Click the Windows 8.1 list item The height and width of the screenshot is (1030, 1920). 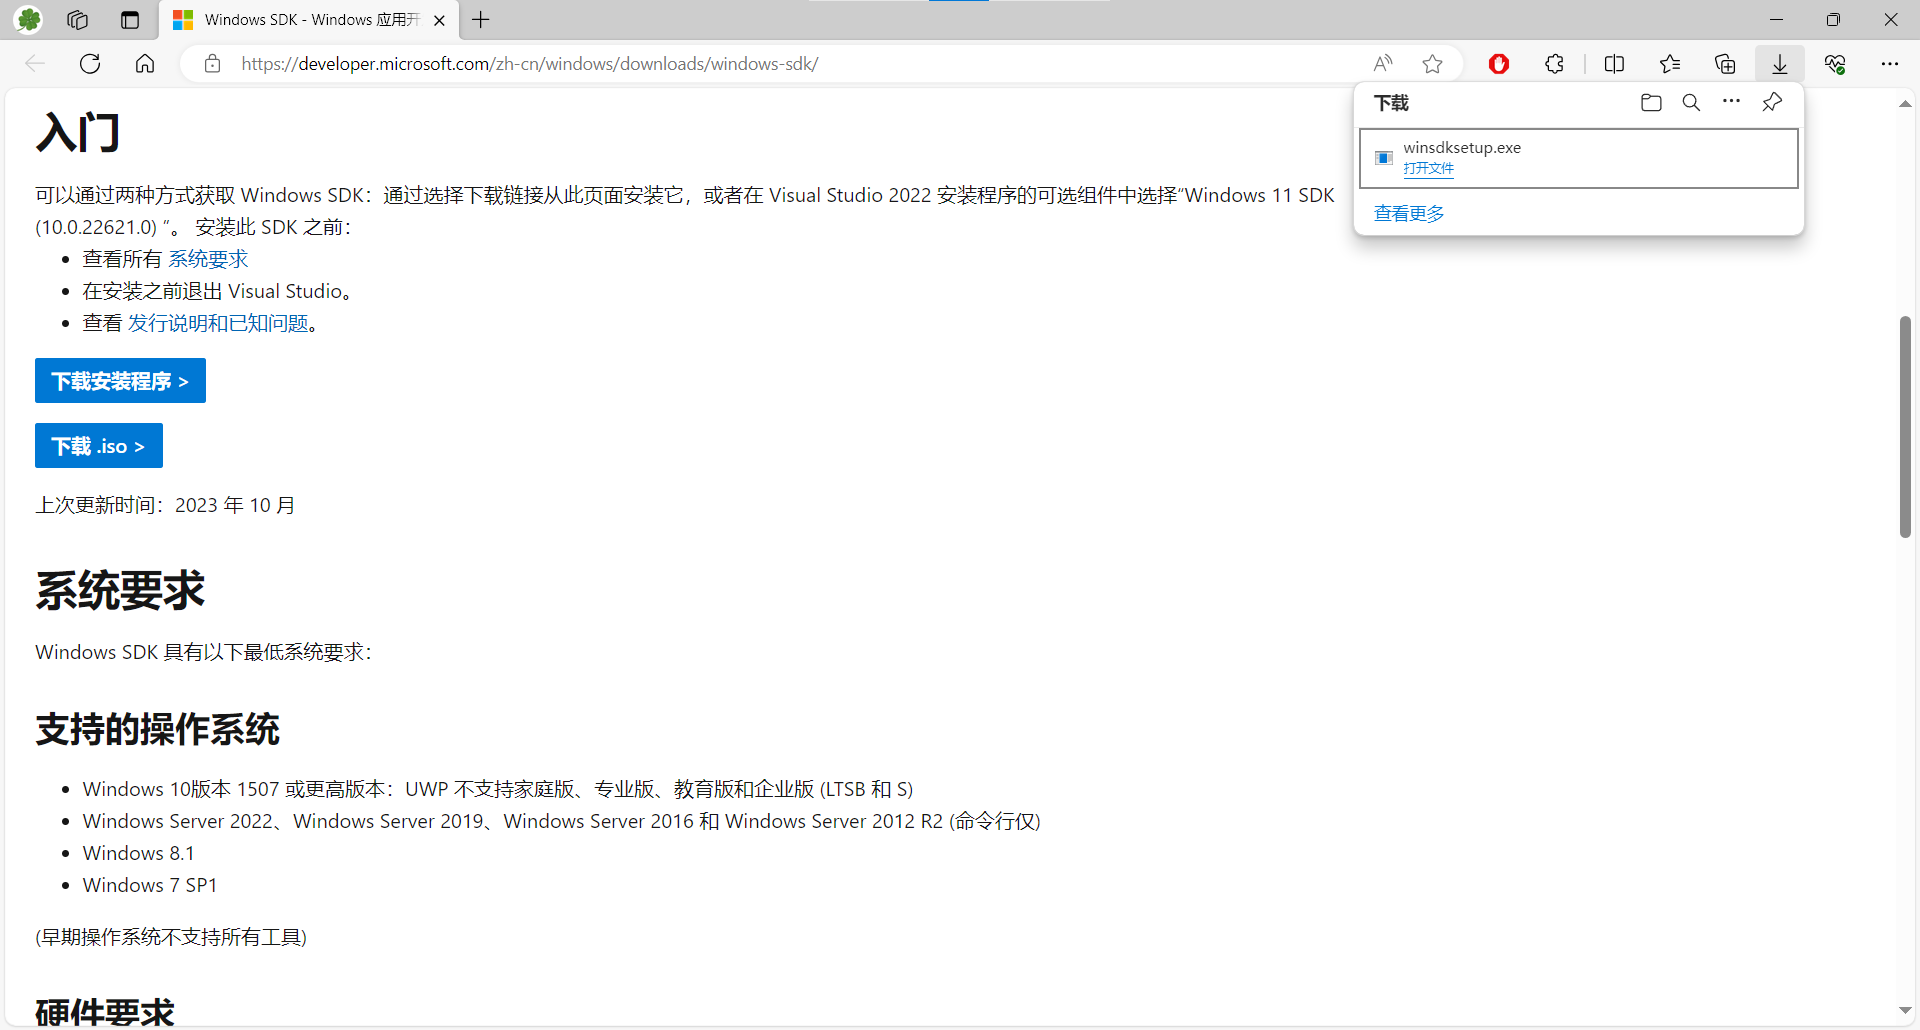point(138,853)
